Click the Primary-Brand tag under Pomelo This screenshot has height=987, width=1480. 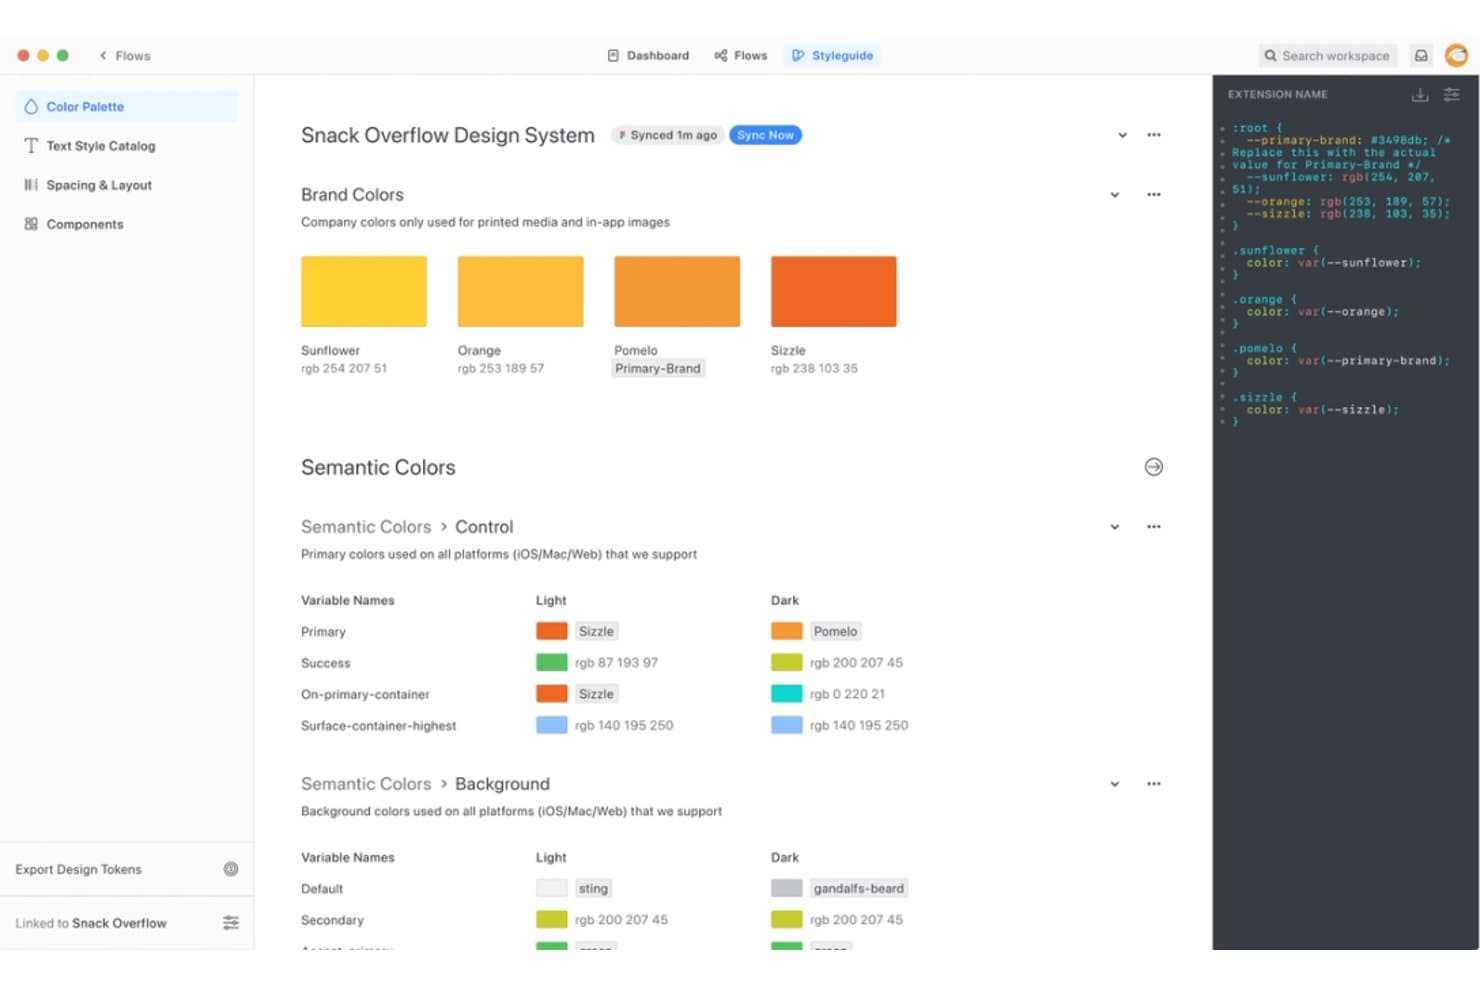click(658, 369)
